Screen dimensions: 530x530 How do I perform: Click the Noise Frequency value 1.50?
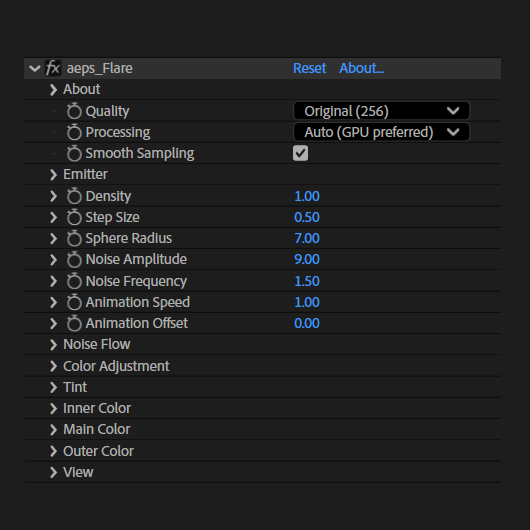click(307, 281)
